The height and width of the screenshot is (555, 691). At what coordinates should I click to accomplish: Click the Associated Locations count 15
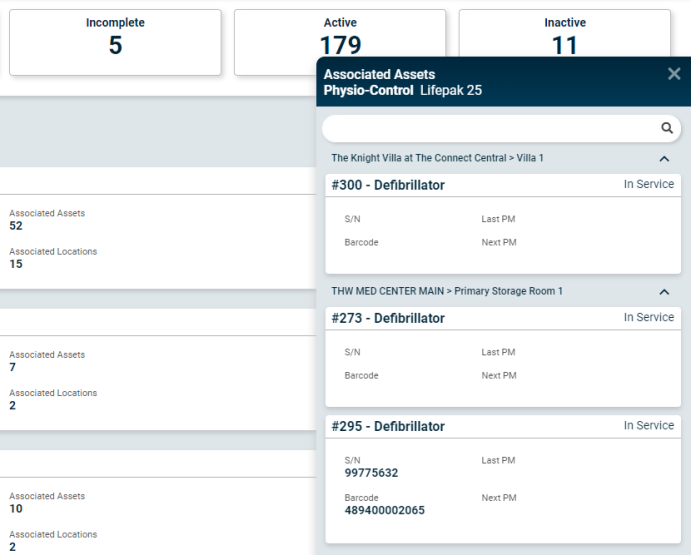16,264
